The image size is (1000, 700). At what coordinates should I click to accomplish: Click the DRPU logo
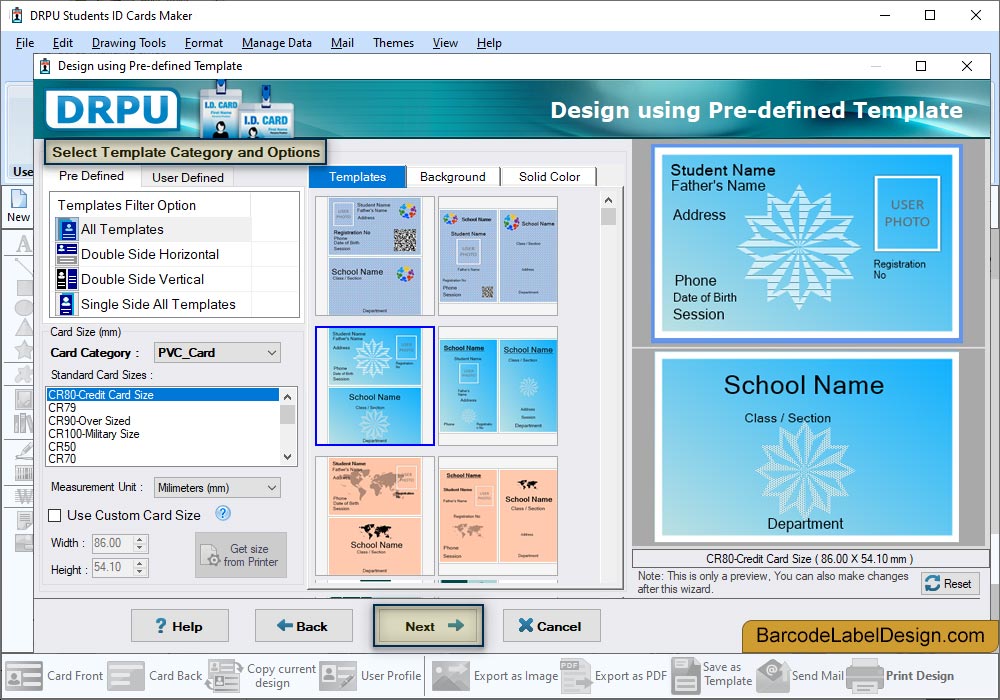click(113, 110)
